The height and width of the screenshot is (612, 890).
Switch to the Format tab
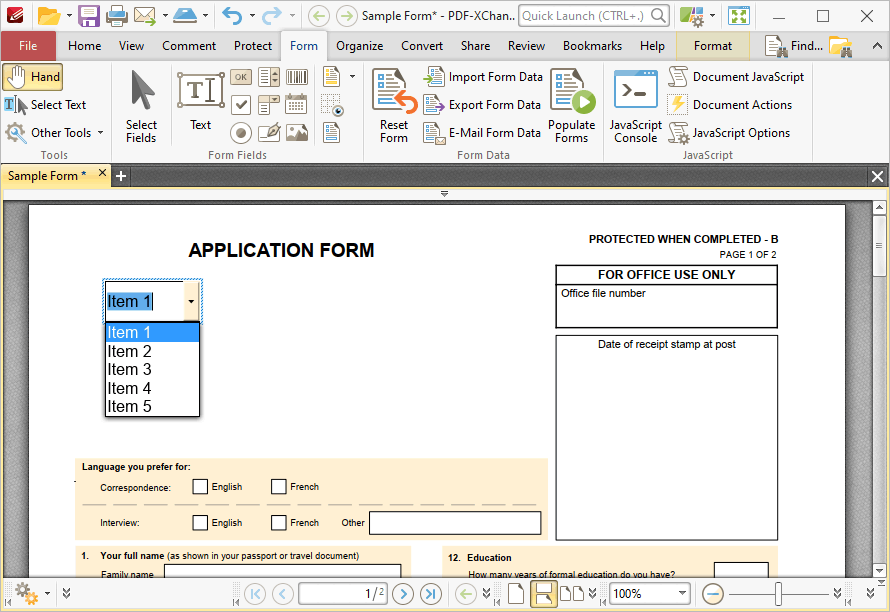(712, 46)
